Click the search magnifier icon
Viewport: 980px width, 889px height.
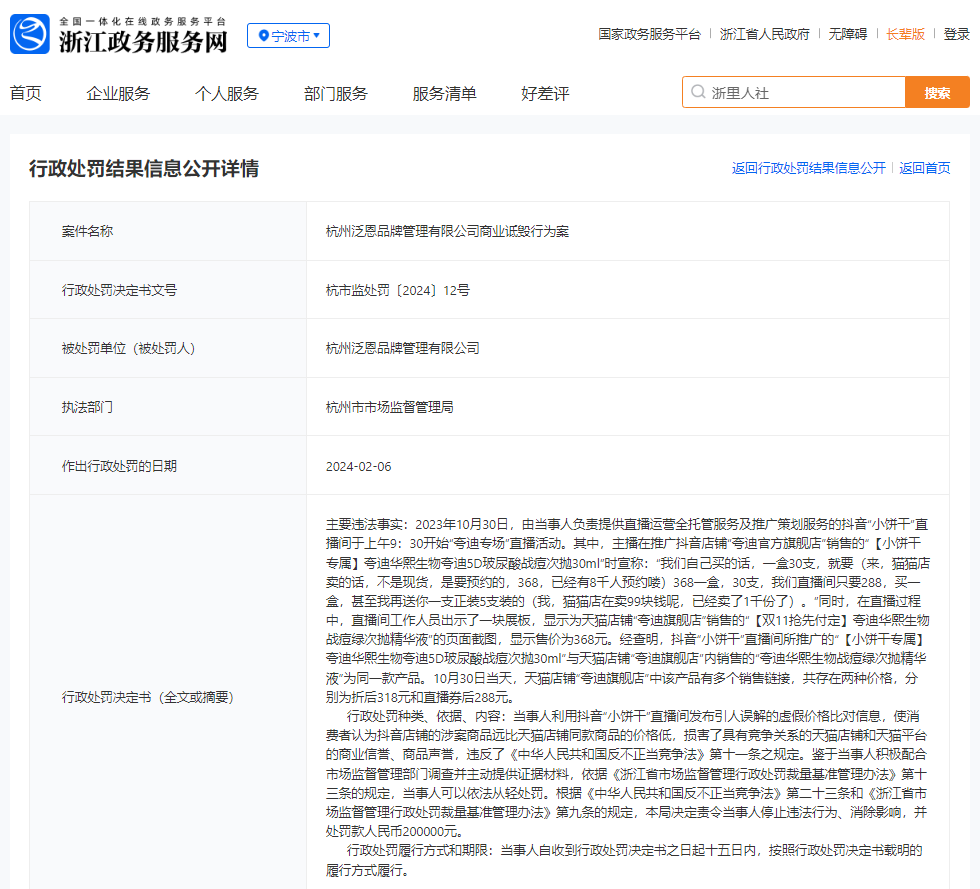pyautogui.click(x=698, y=93)
